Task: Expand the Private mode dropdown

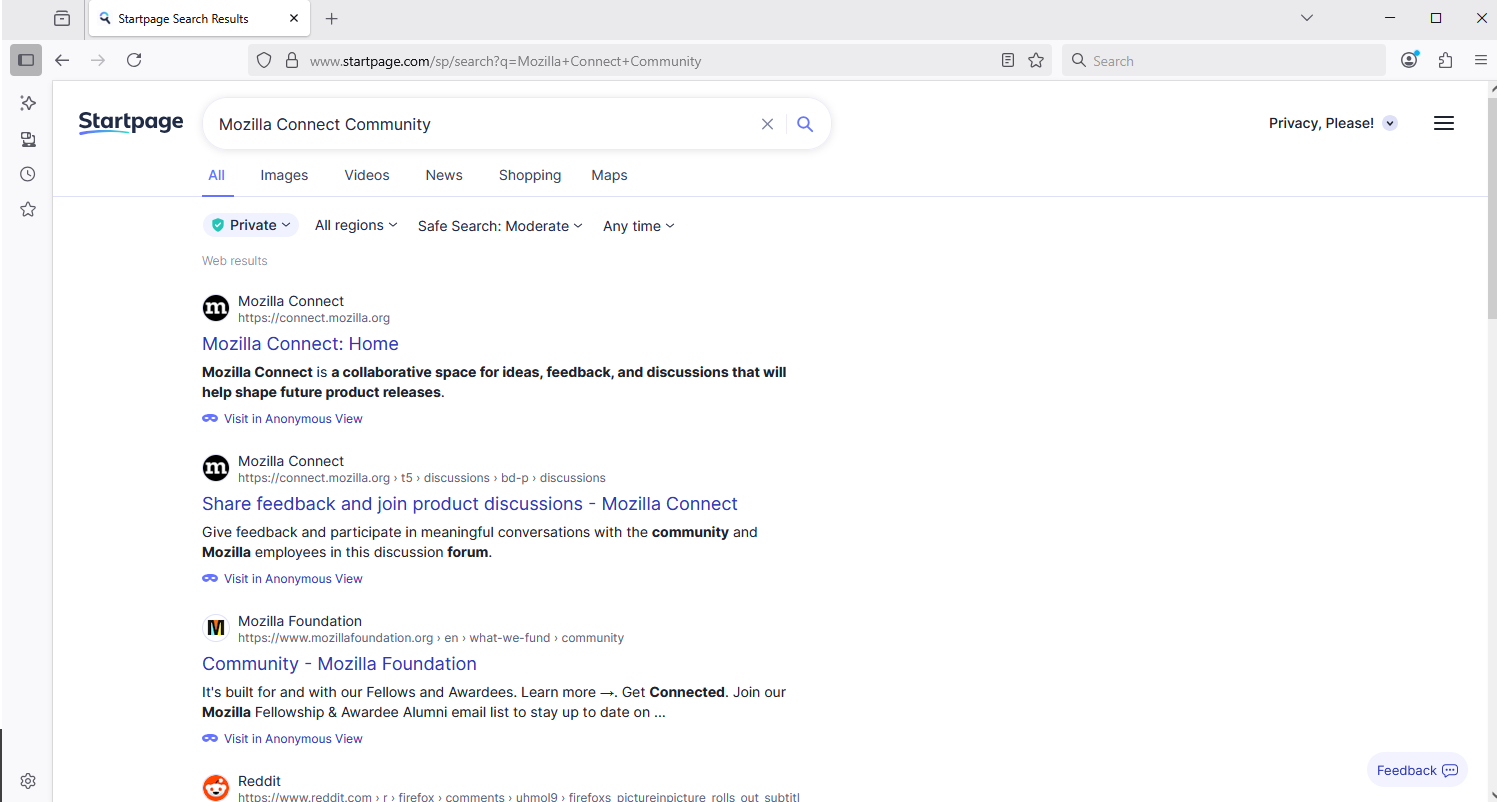Action: [x=251, y=225]
